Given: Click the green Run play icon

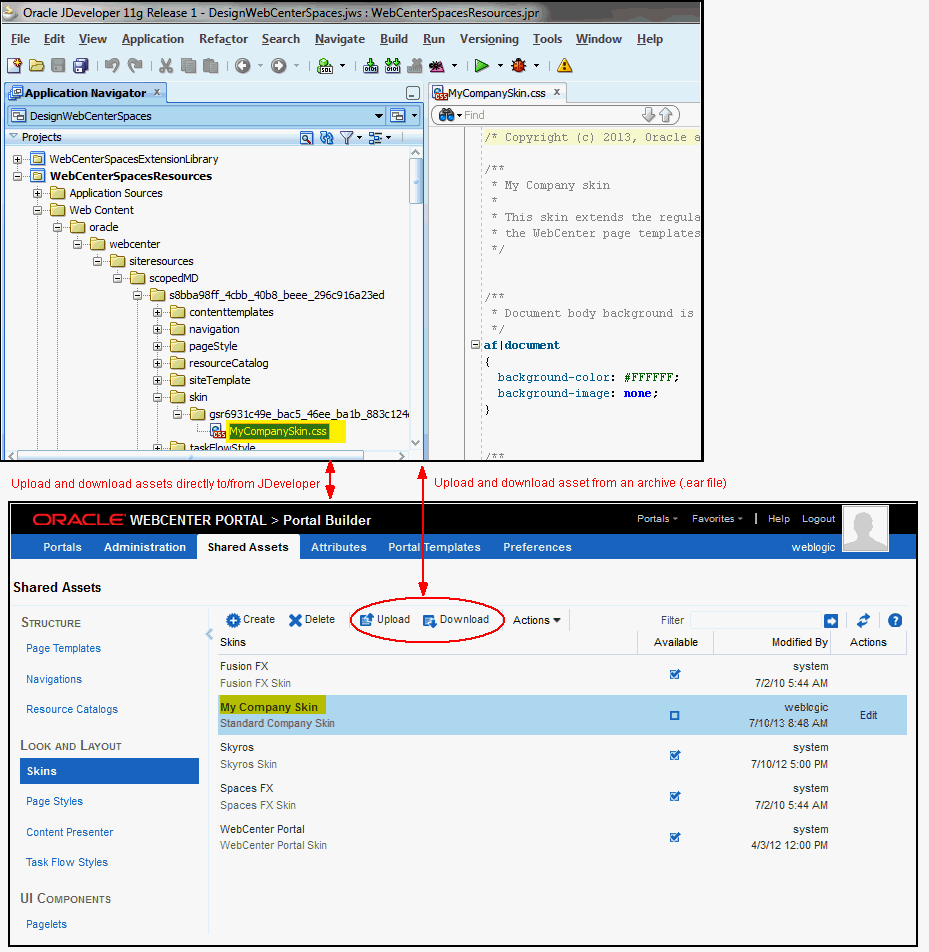Looking at the screenshot, I should (x=482, y=66).
